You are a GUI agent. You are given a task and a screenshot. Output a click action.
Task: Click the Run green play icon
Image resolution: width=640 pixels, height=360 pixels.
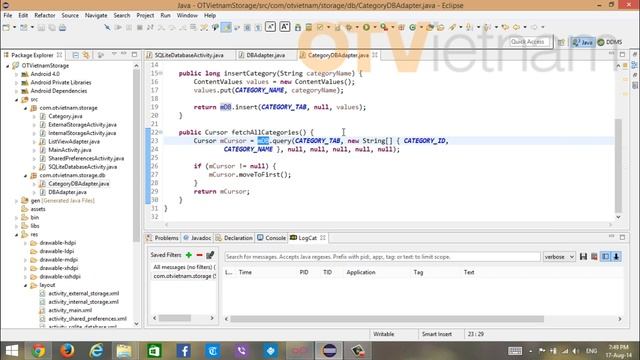click(x=366, y=27)
